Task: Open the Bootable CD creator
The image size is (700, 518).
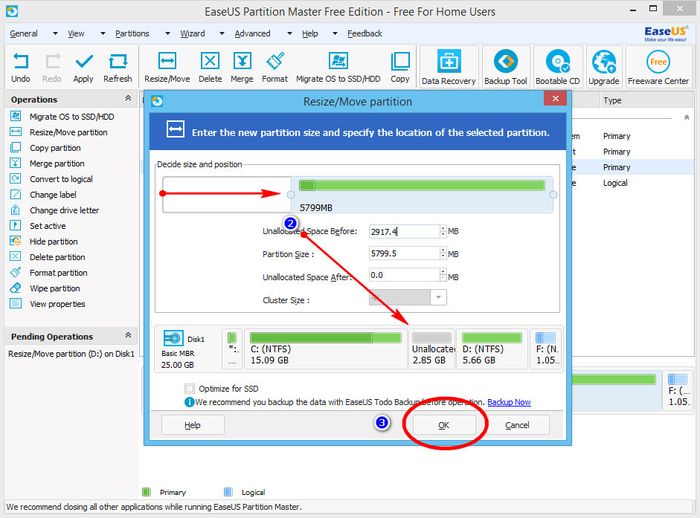Action: tap(558, 67)
